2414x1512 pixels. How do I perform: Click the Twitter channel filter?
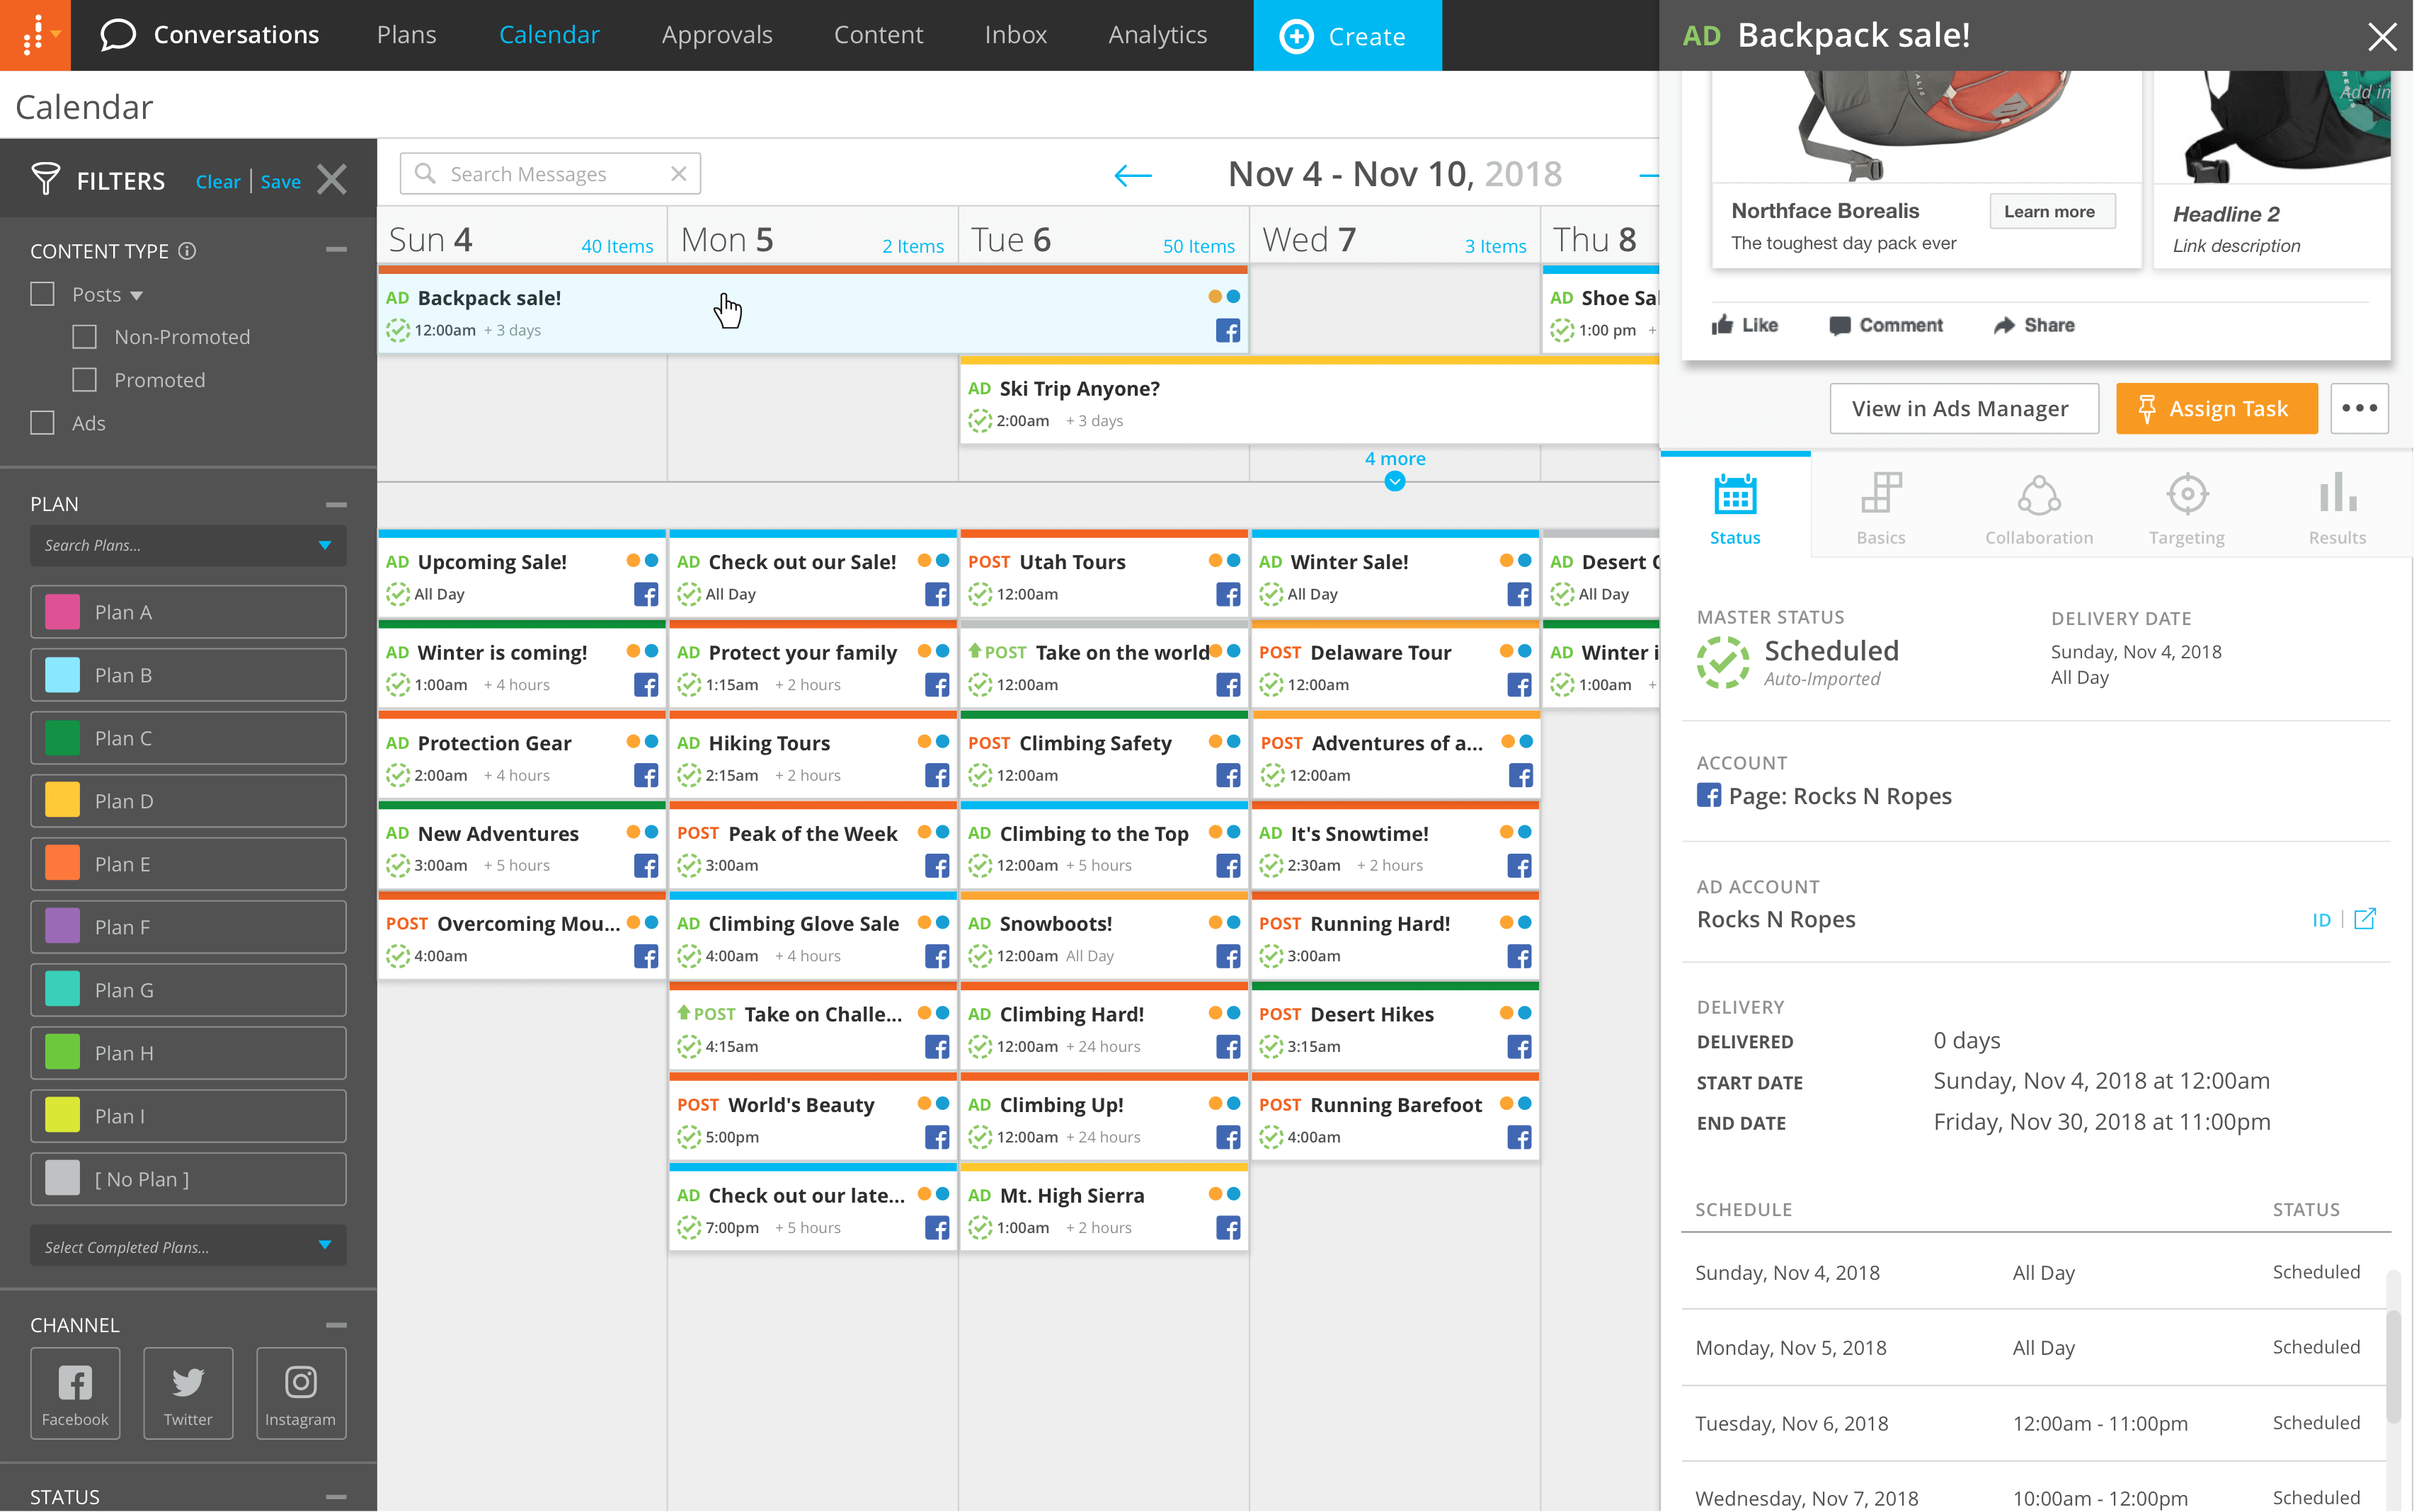188,1393
